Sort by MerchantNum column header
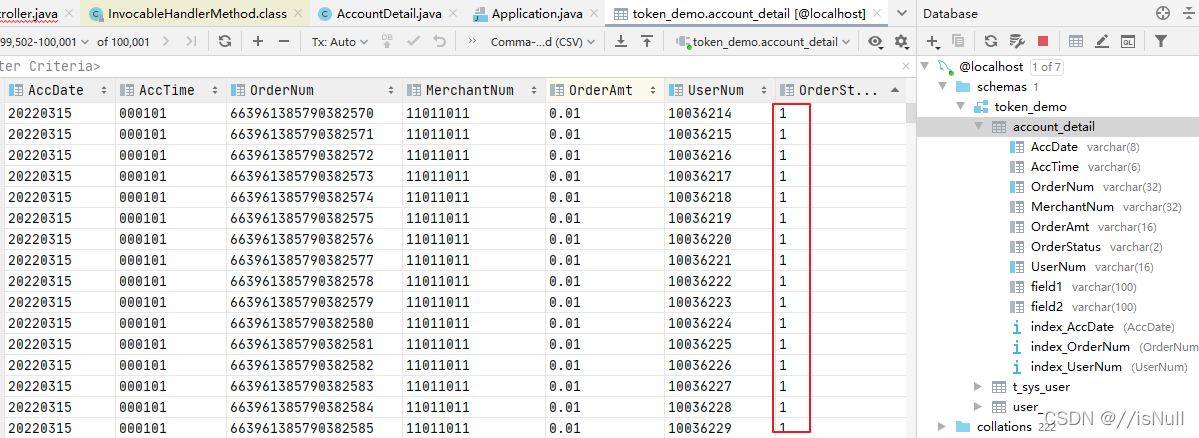This screenshot has width=1199, height=438. click(473, 90)
